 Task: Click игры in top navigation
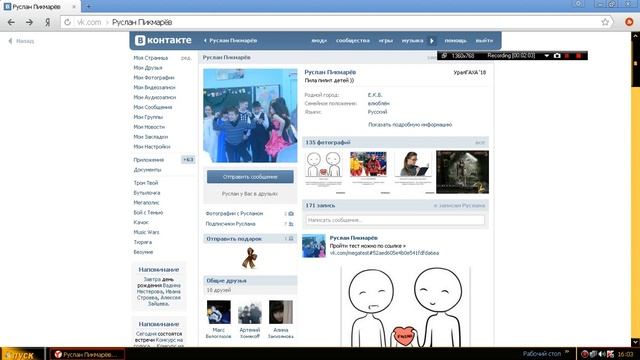385,40
